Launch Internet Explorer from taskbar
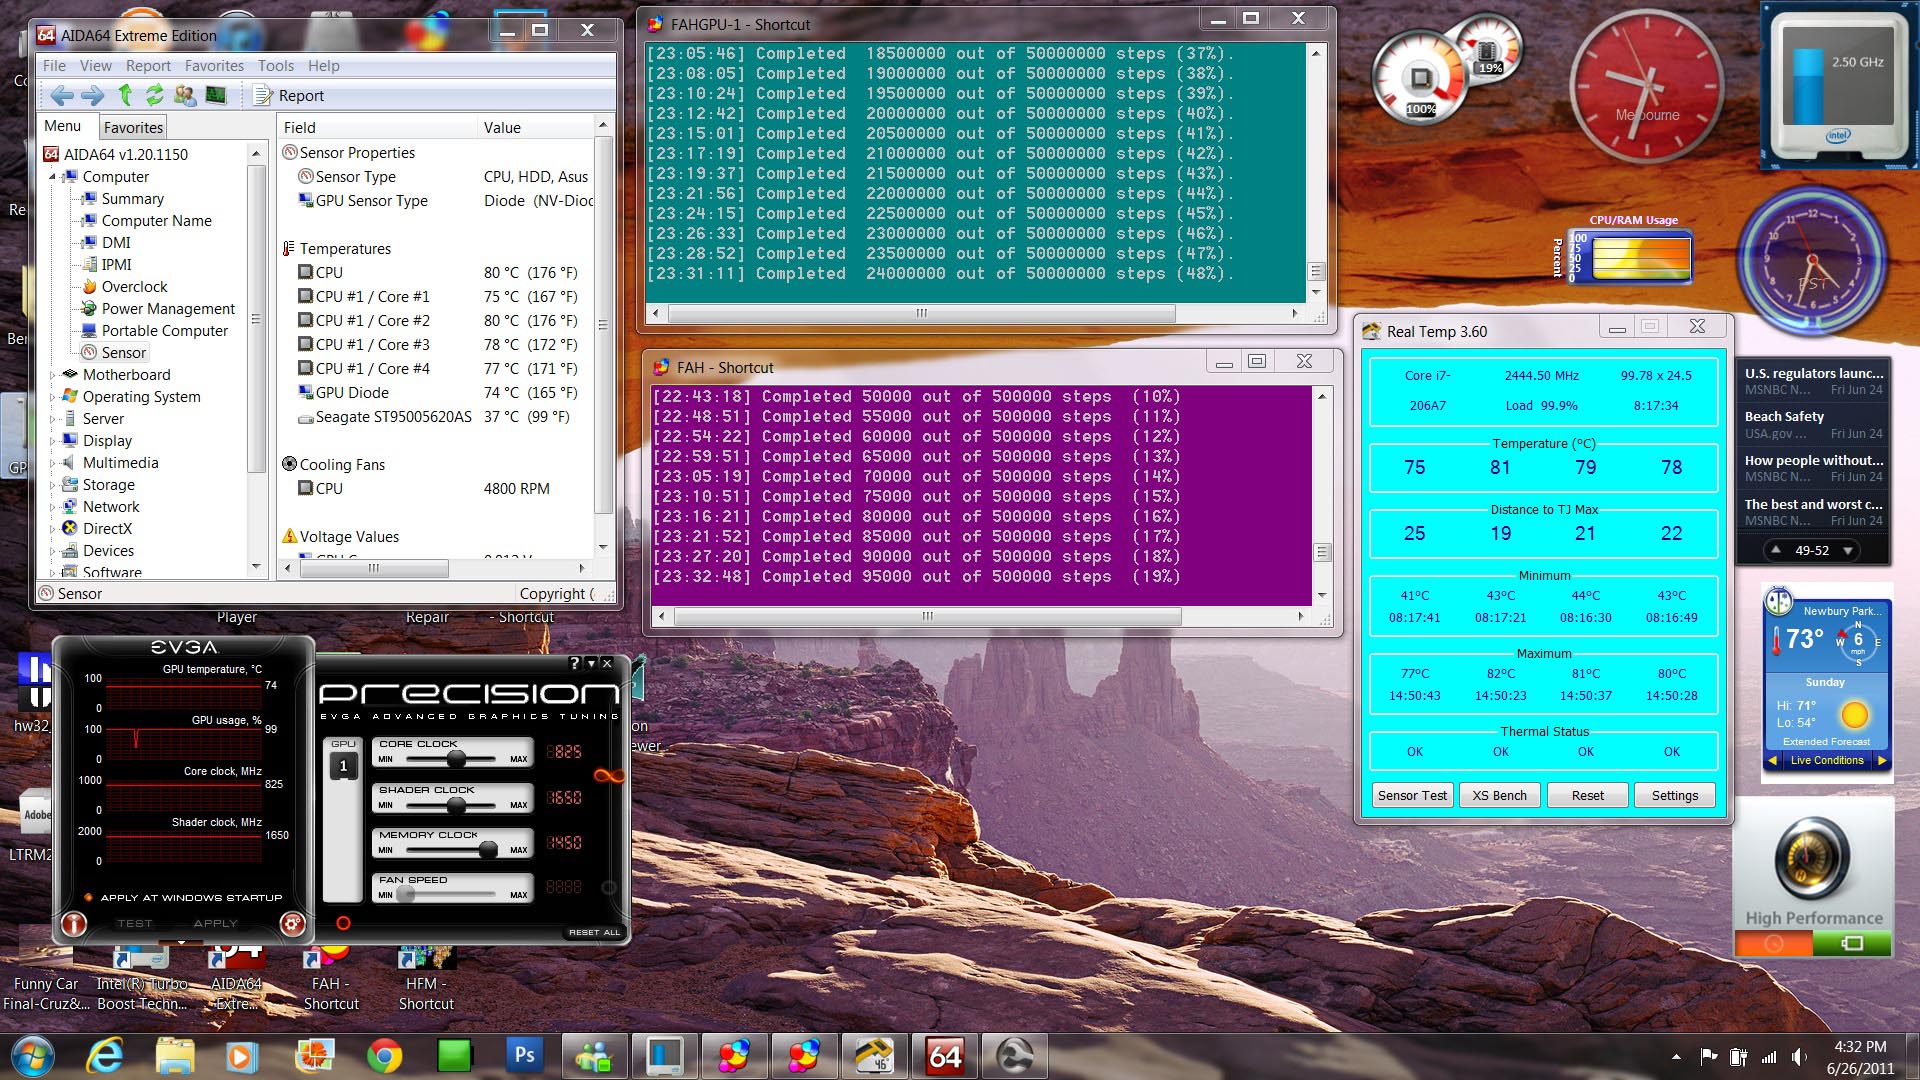1920x1080 pixels. click(105, 1056)
